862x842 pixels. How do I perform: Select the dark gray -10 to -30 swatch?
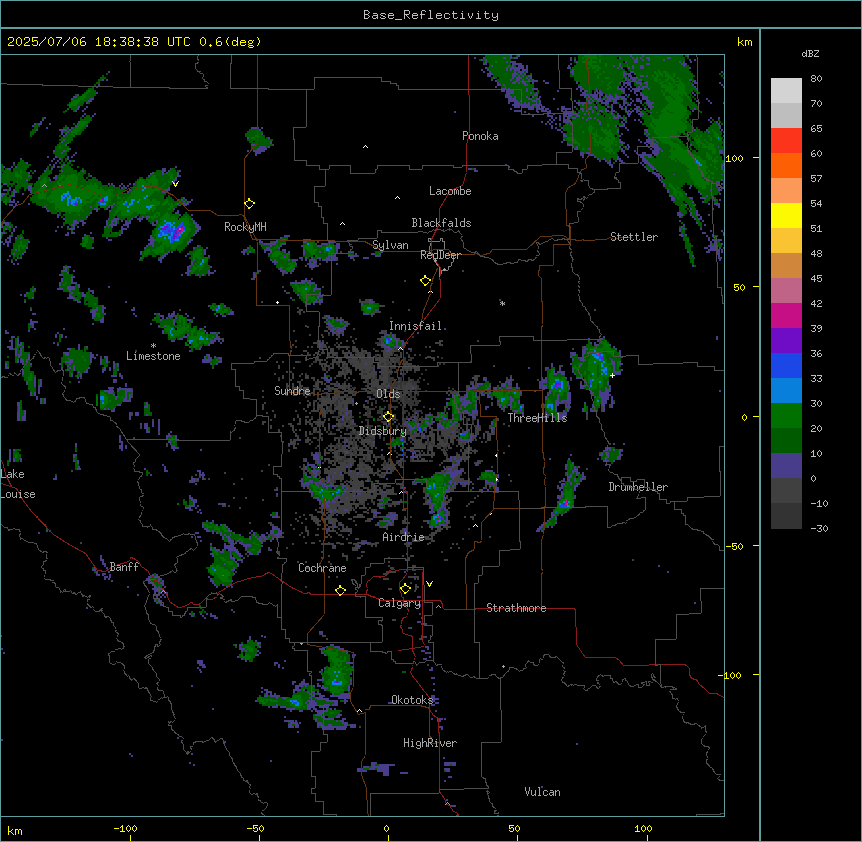click(x=786, y=516)
